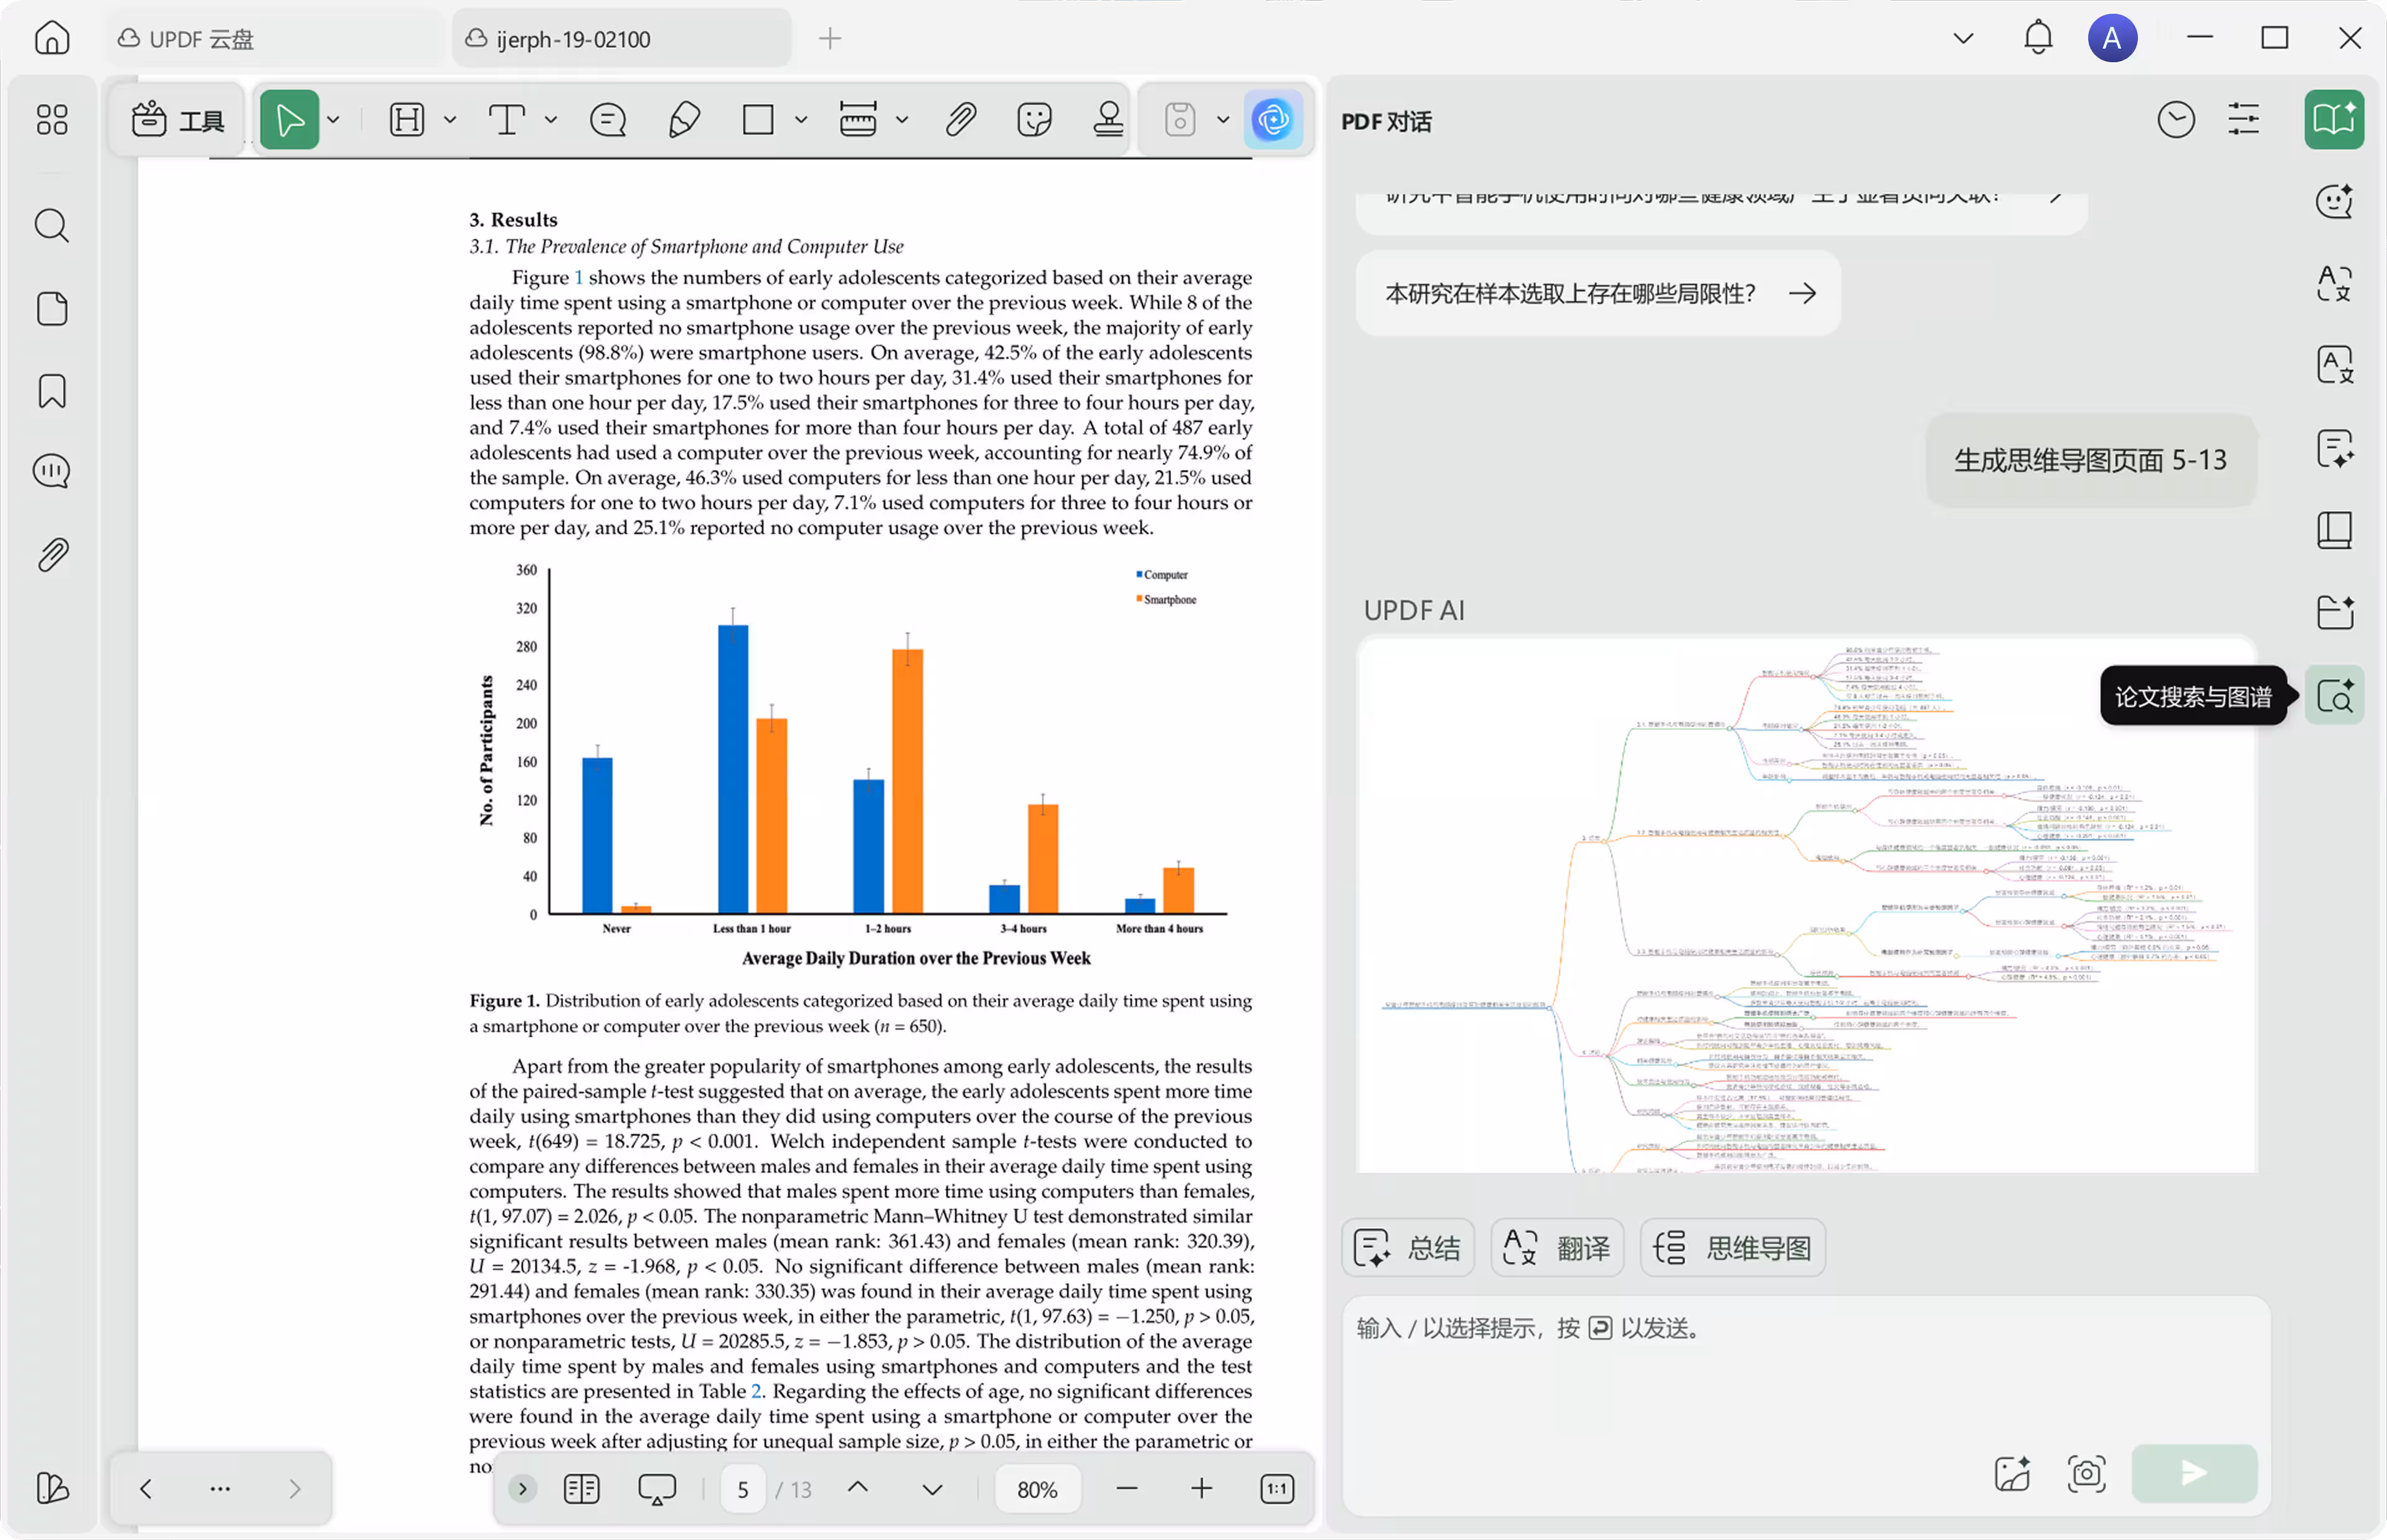Toggle the two-page reading view icon
This screenshot has width=2387, height=1540.
581,1489
